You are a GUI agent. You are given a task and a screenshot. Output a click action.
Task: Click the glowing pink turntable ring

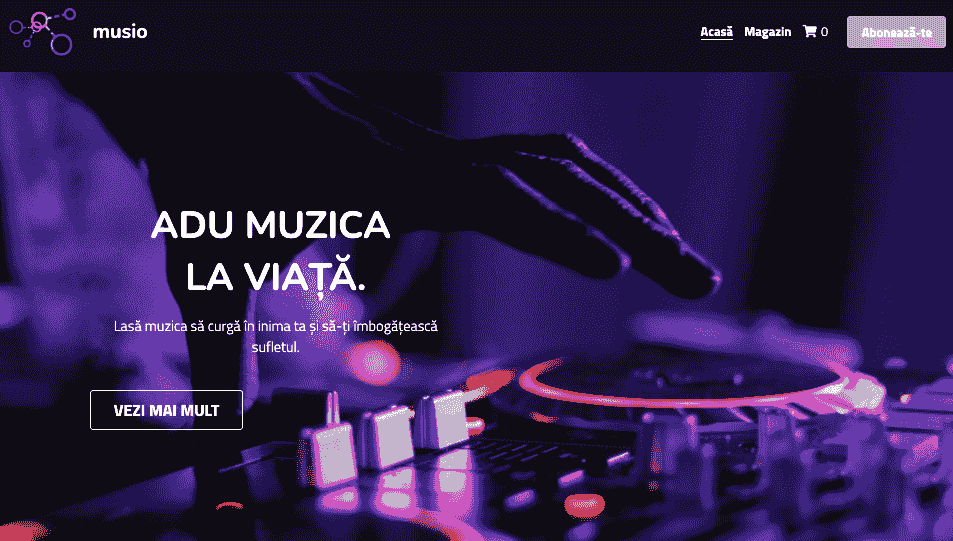pyautogui.click(x=699, y=383)
